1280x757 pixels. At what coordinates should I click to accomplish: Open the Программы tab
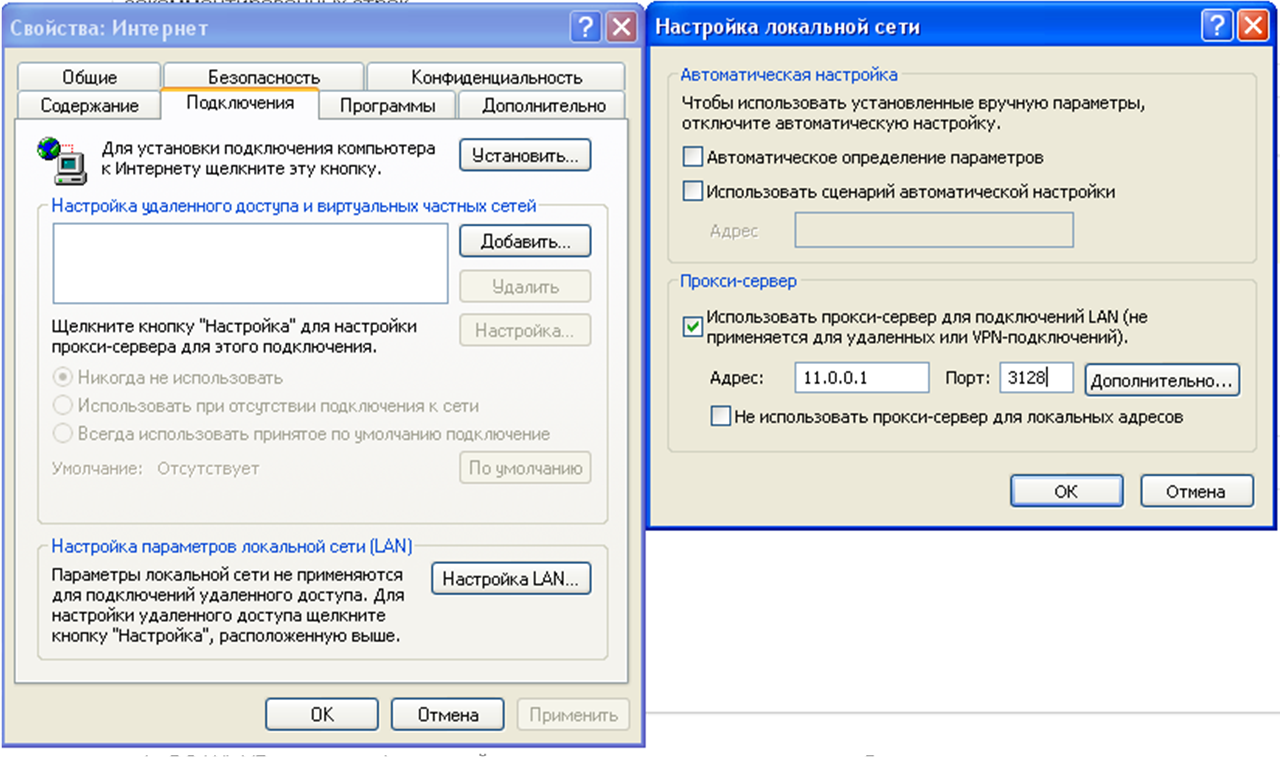point(387,105)
